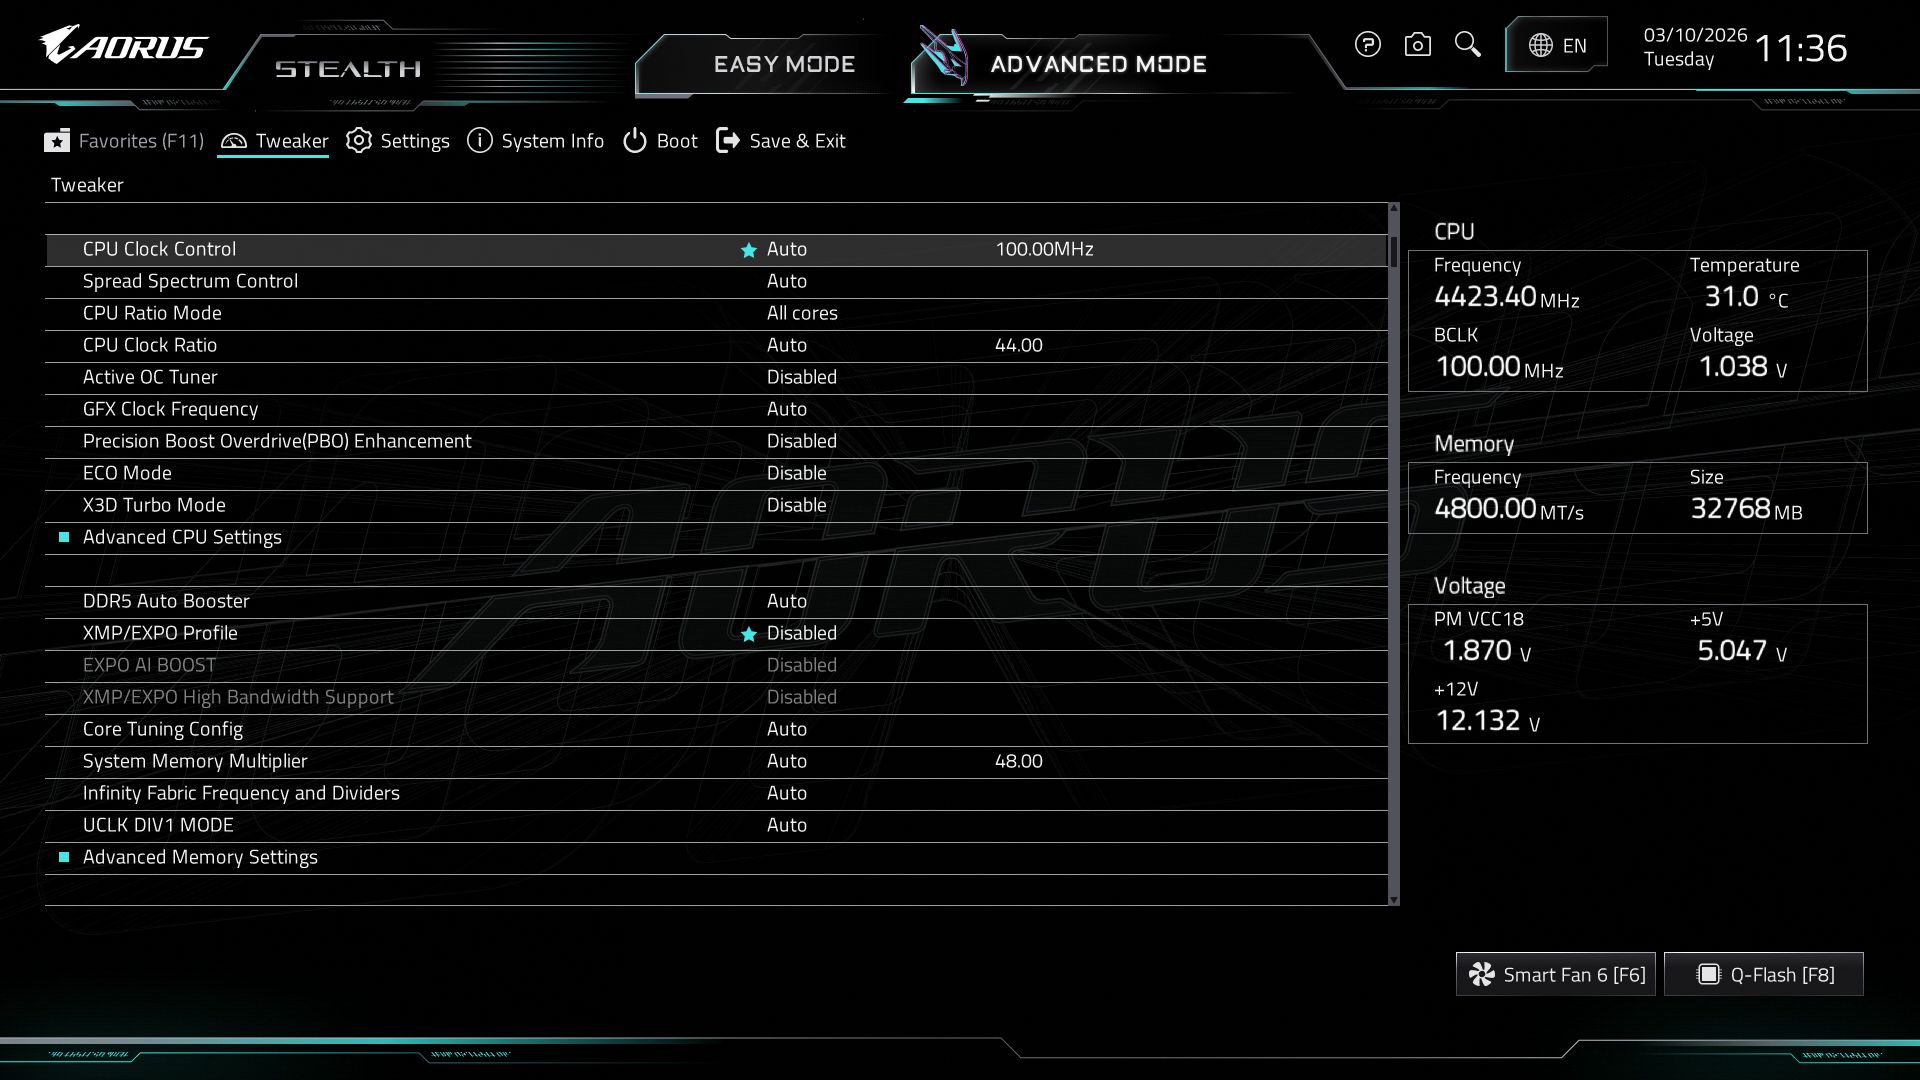Open Favorites (F11)

(x=141, y=141)
